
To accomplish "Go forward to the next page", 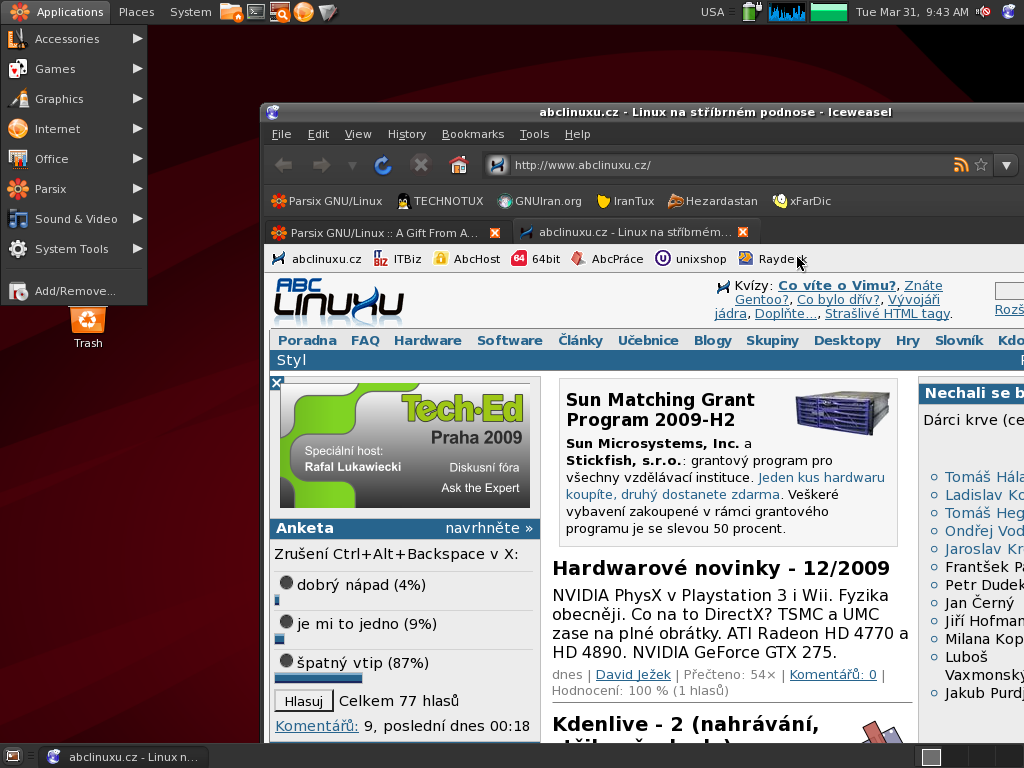I will pyautogui.click(x=321, y=165).
